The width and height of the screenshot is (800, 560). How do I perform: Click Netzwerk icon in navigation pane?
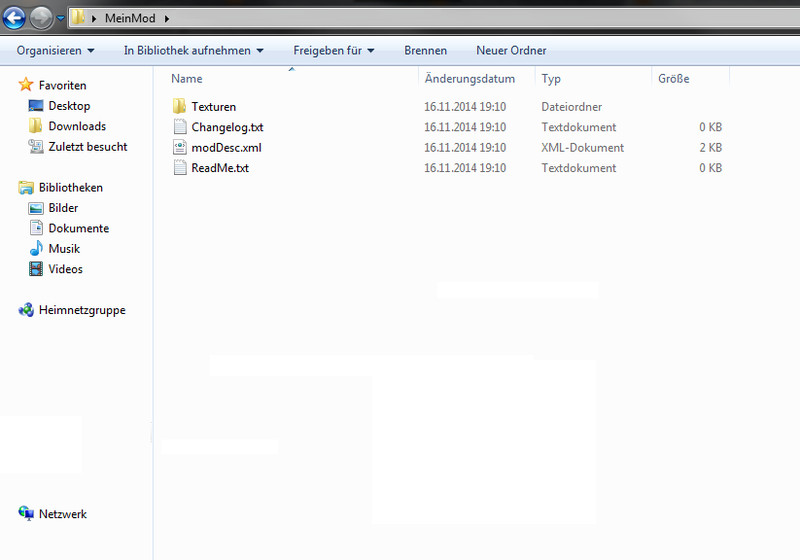[x=26, y=514]
